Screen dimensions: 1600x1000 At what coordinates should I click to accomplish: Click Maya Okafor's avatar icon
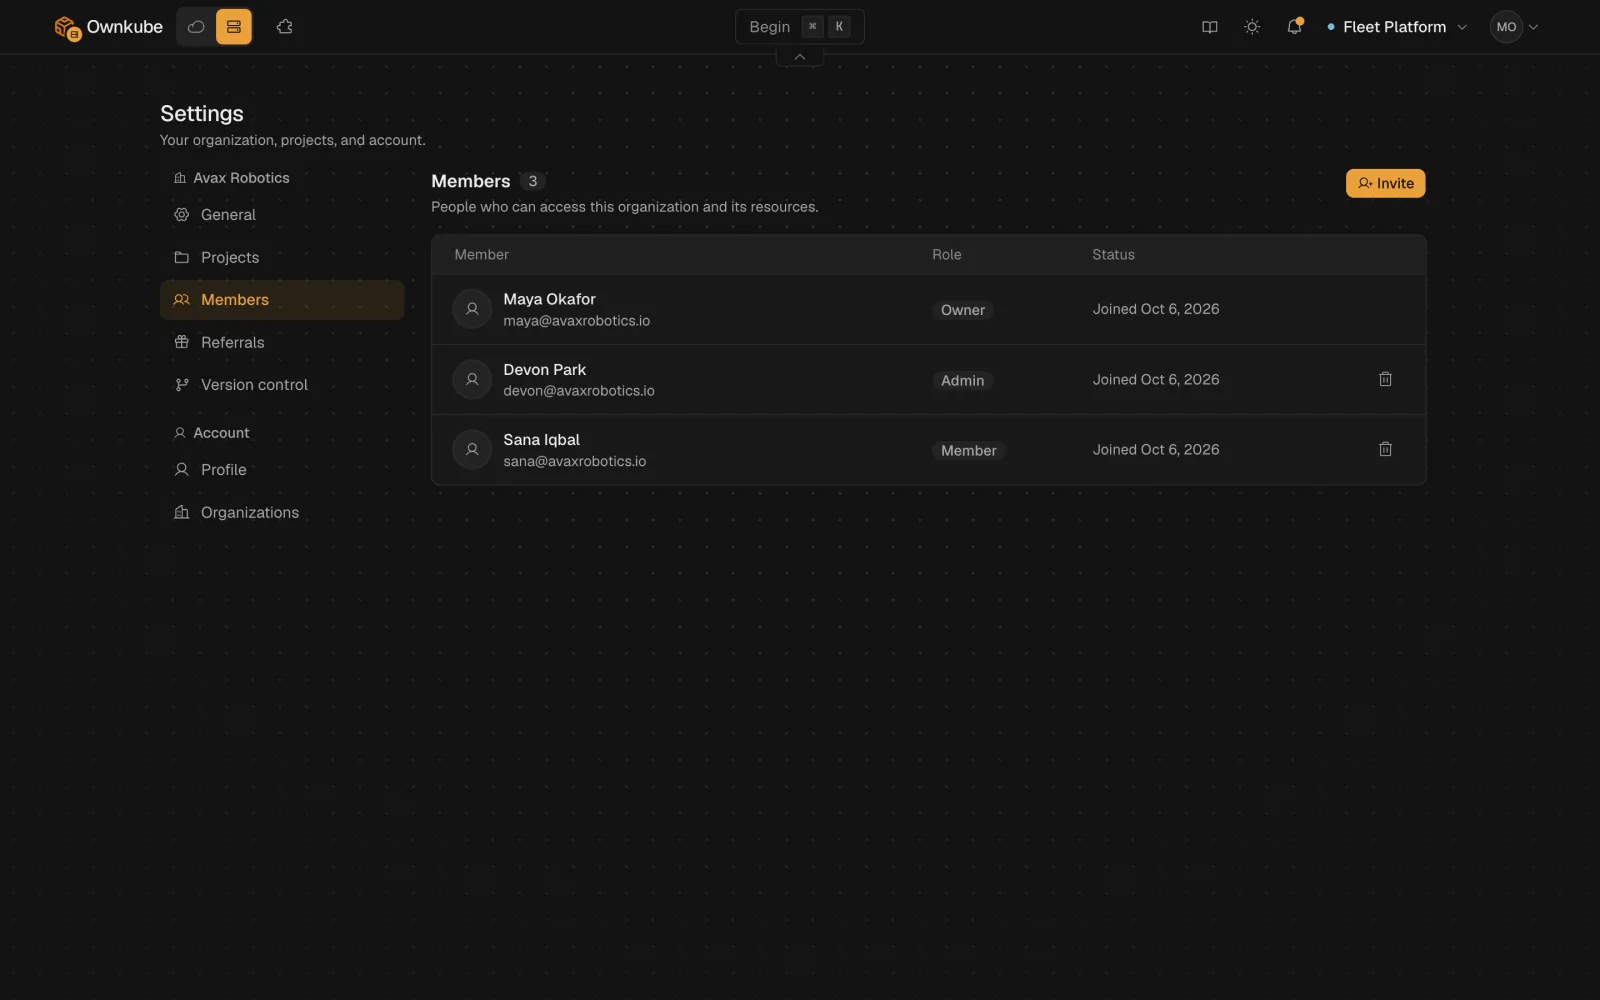[472, 309]
